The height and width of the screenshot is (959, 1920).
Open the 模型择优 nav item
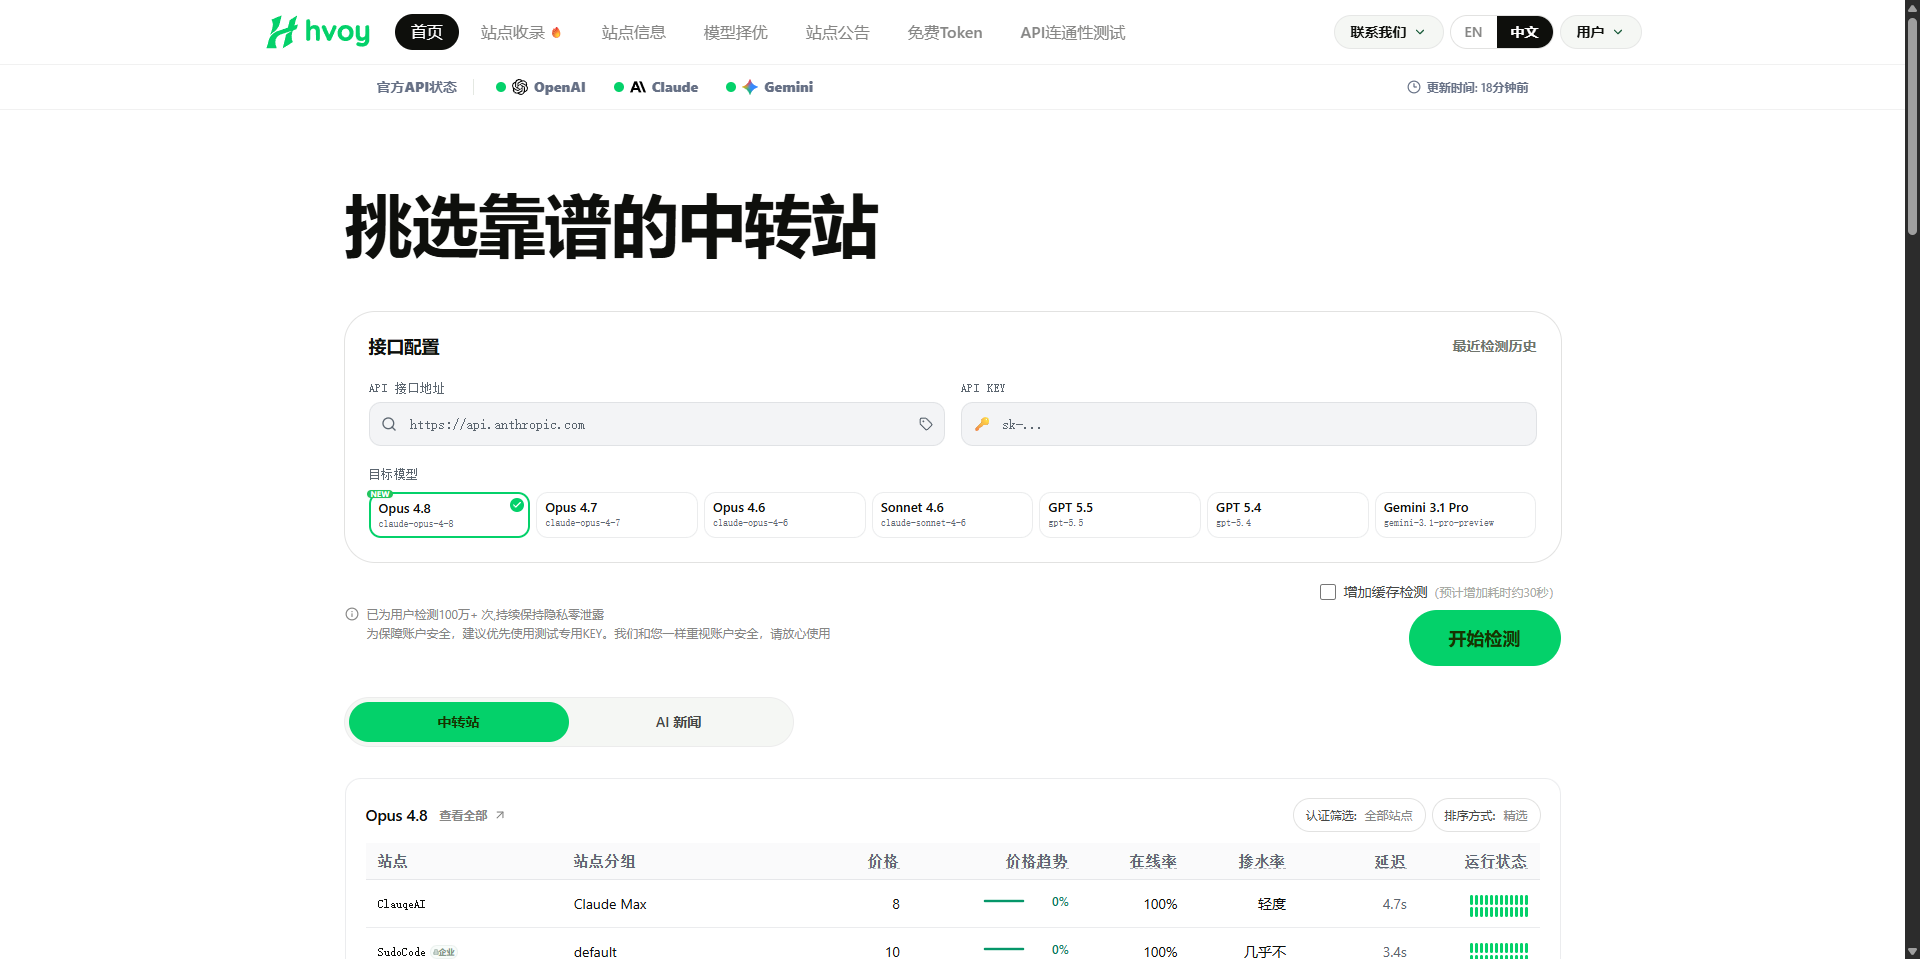click(x=736, y=32)
